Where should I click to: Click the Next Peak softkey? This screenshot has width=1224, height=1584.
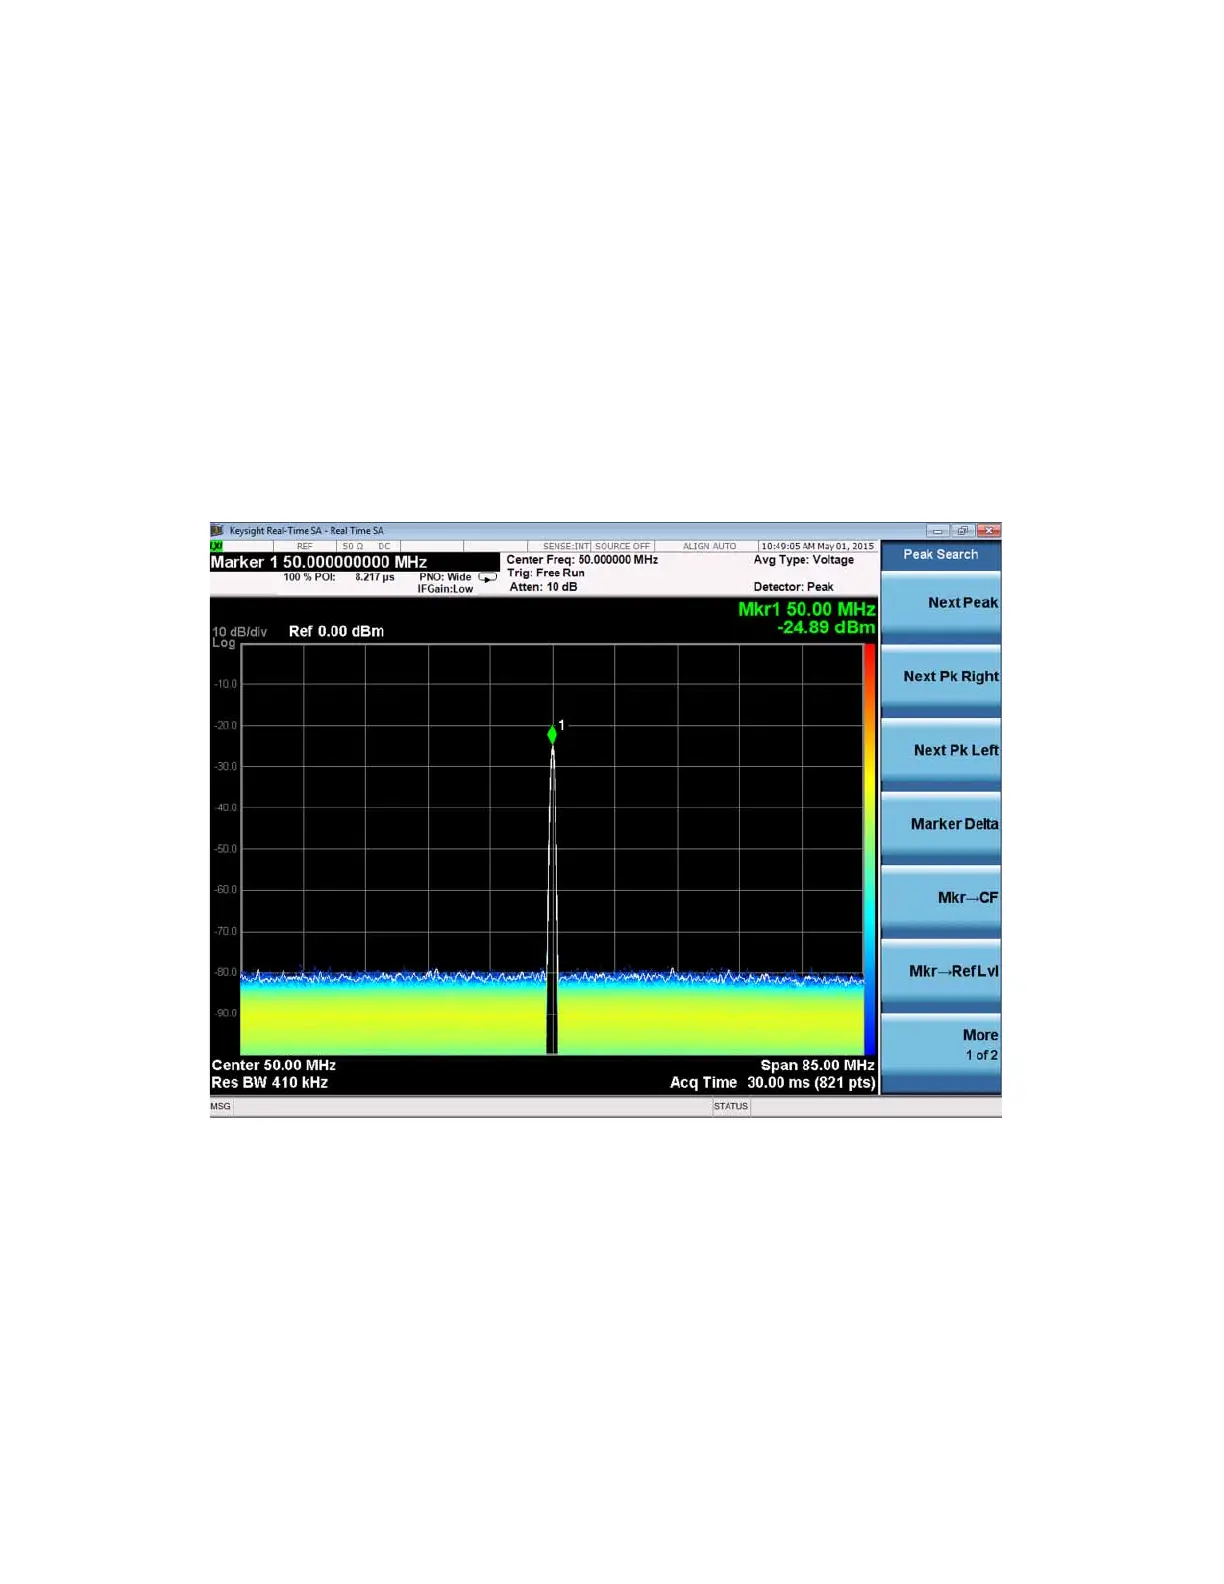pos(941,604)
